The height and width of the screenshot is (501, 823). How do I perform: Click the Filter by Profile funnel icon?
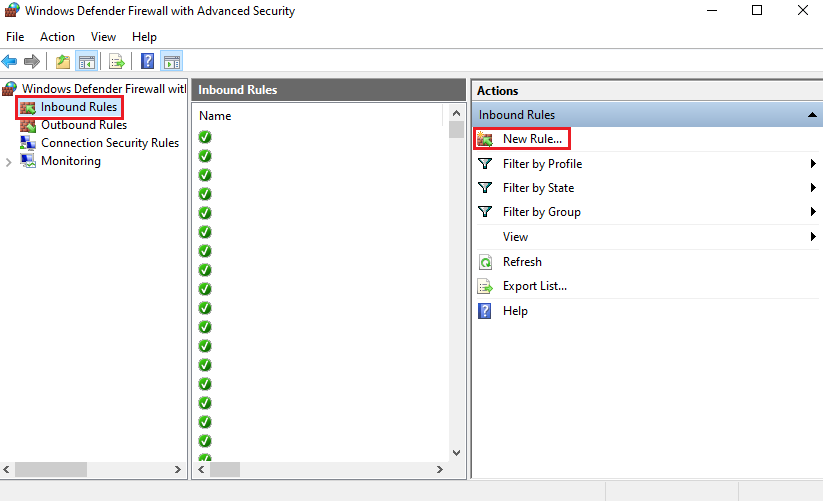tap(485, 164)
